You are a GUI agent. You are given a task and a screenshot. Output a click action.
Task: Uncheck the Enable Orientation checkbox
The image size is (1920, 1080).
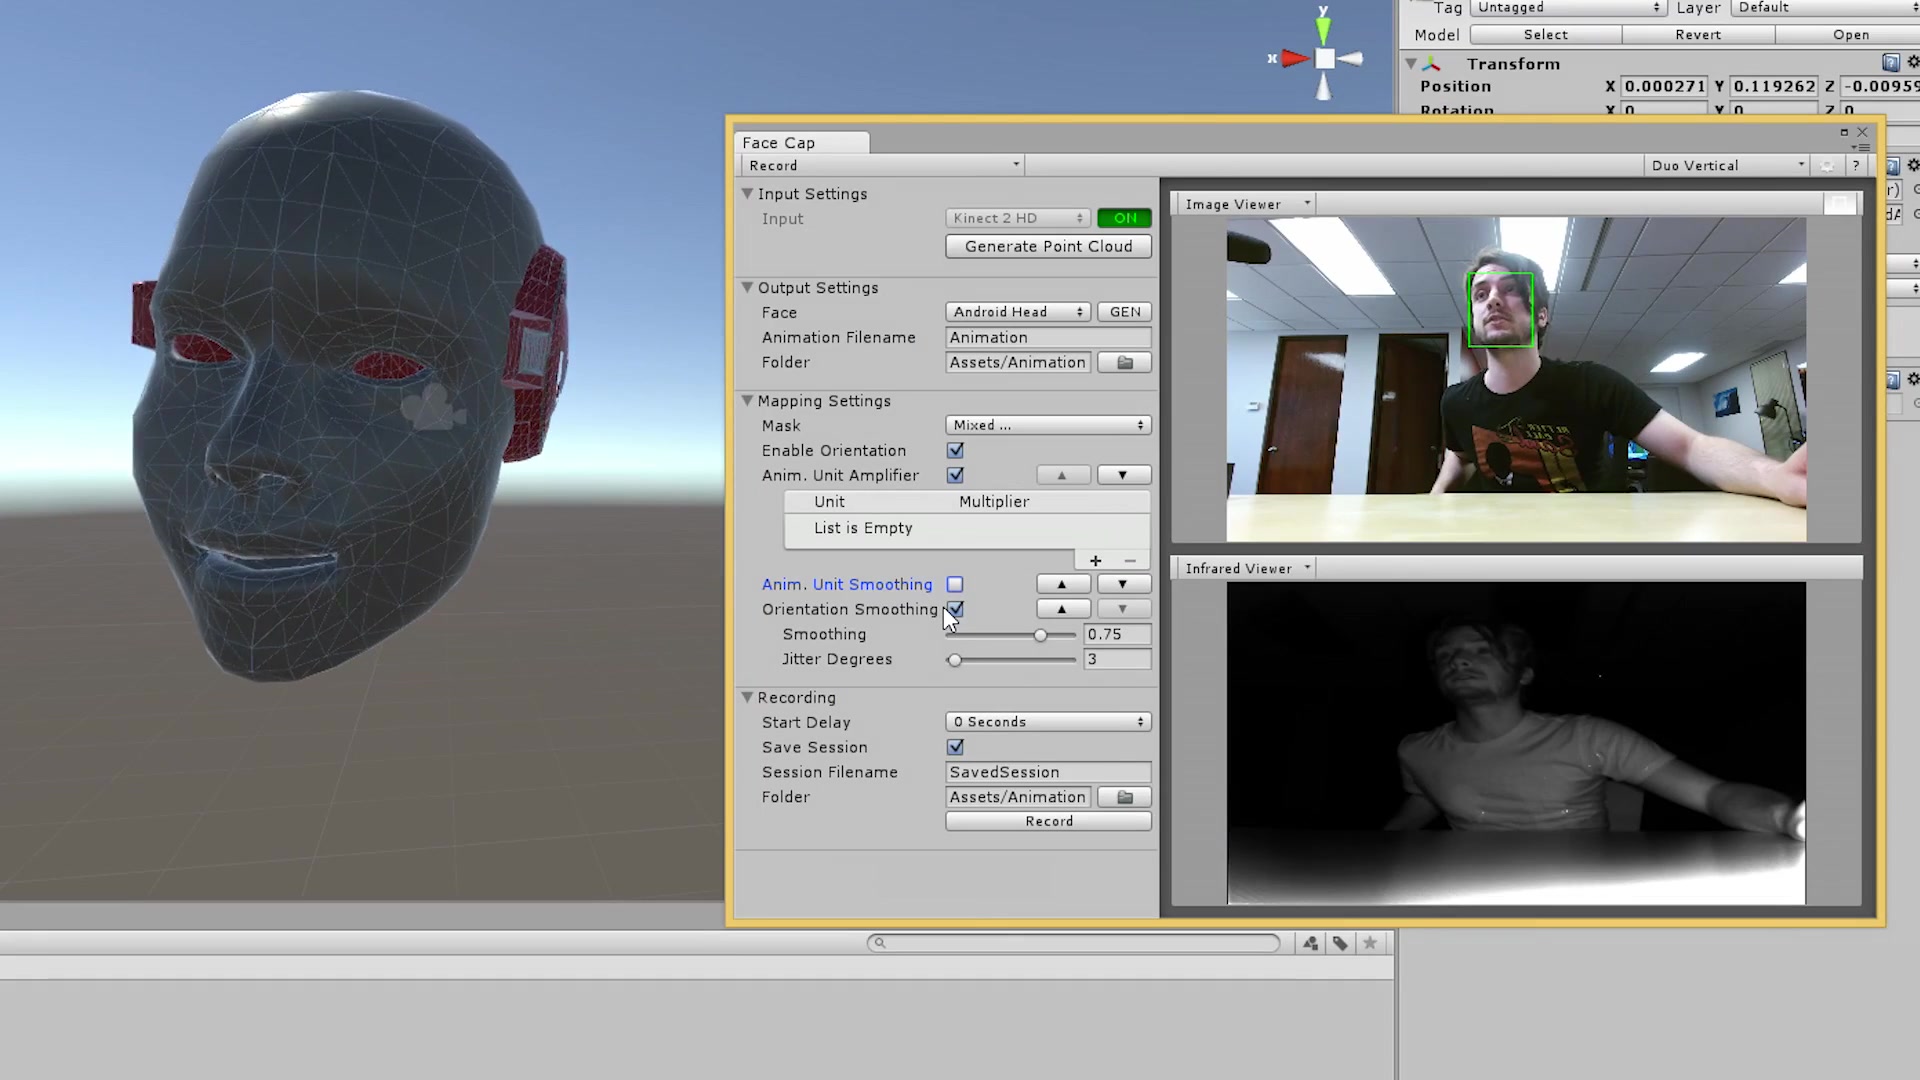(955, 451)
